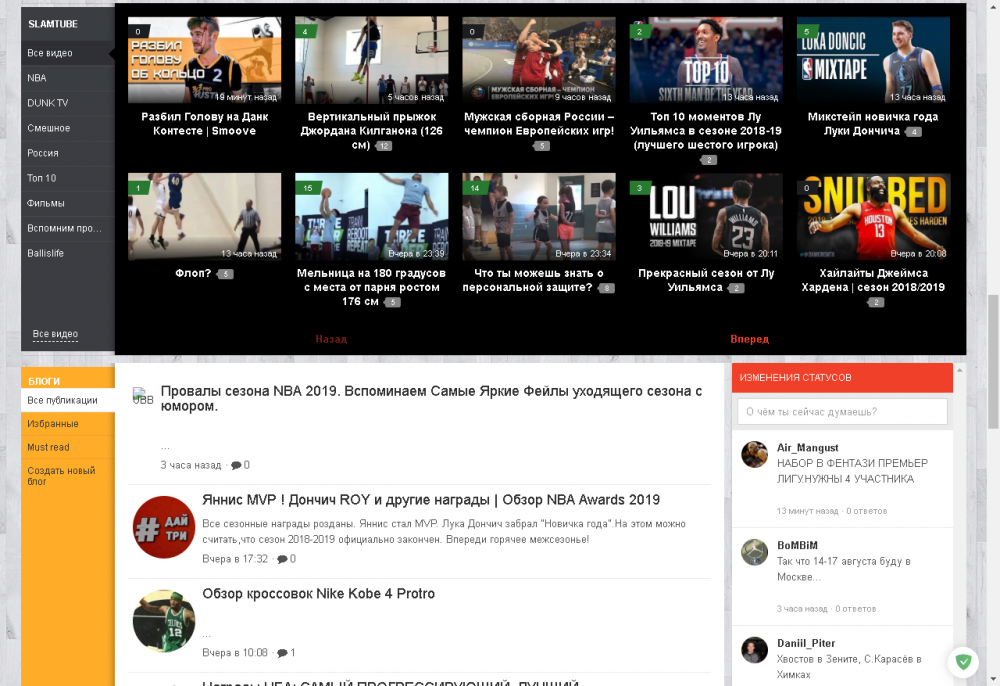Open DUNK TV video category
The width and height of the screenshot is (1000, 686).
[47, 103]
